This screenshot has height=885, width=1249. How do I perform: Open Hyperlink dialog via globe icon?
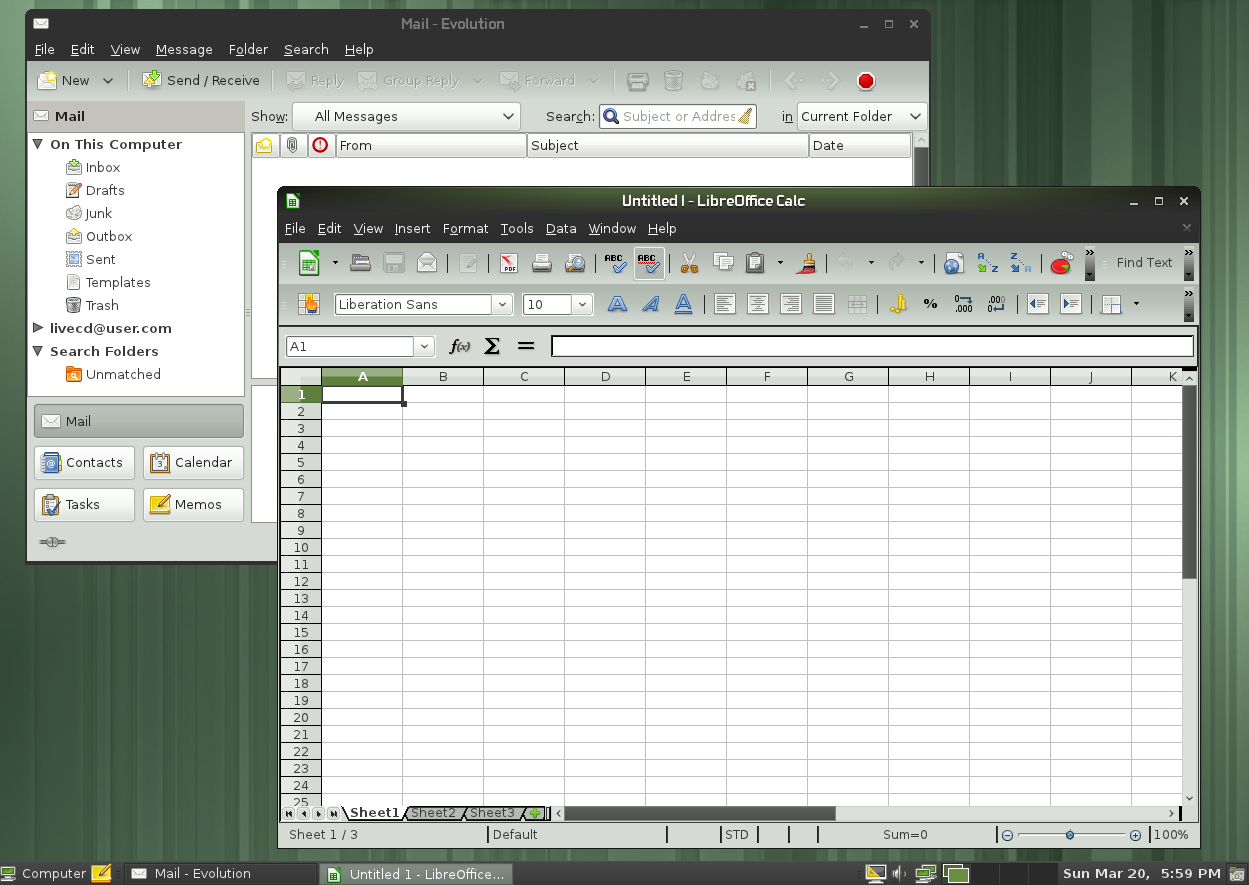click(954, 263)
